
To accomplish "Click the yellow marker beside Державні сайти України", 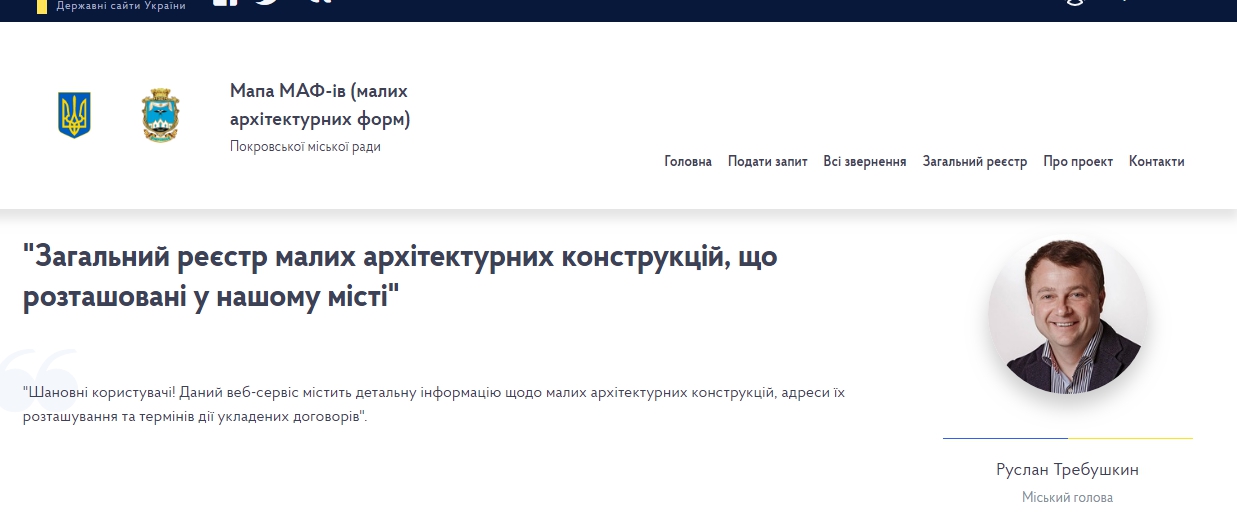I will tap(42, 6).
